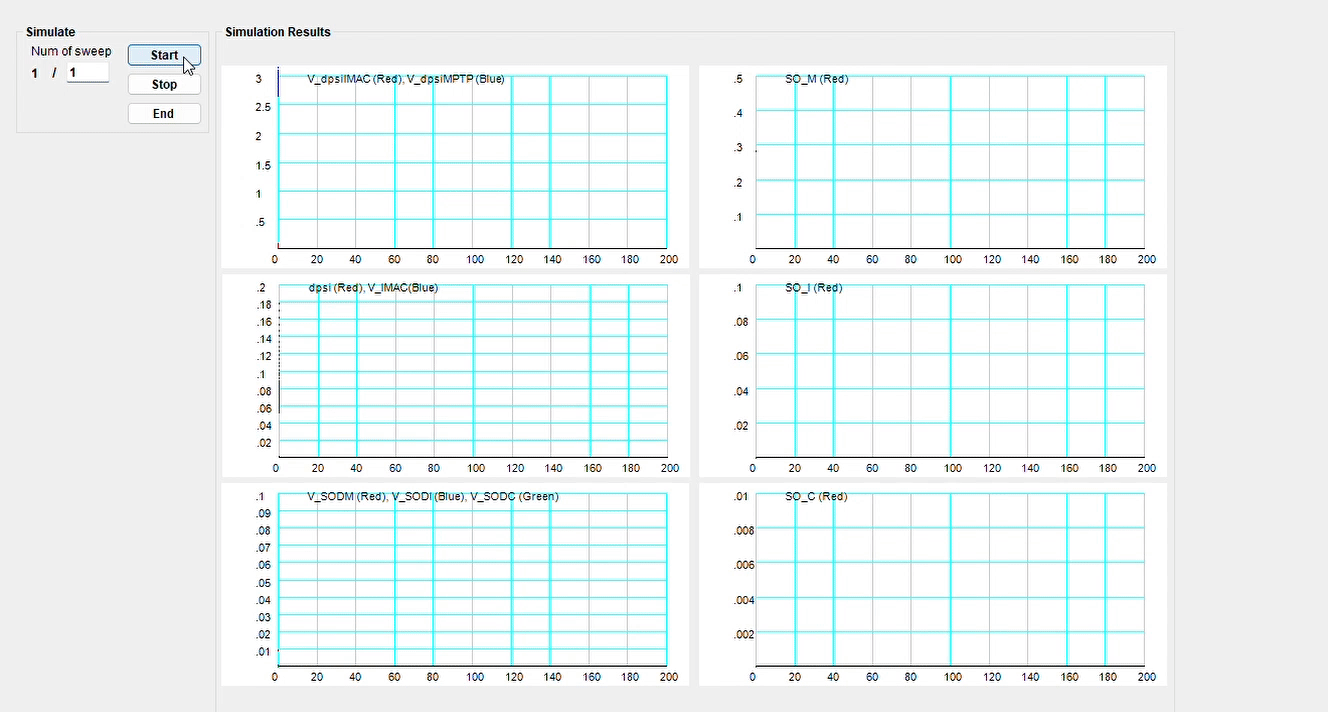Viewport: 1328px width, 712px height.
Task: Click the 'Simulation Results' panel heading
Action: click(277, 32)
